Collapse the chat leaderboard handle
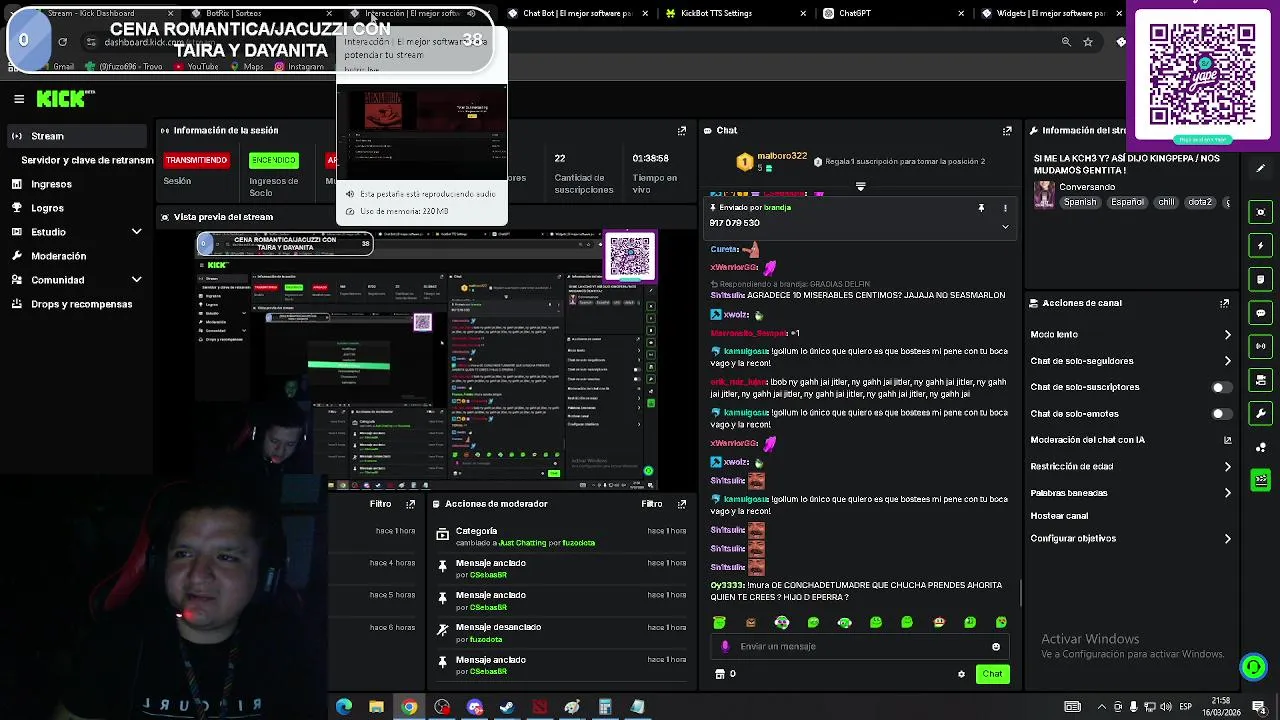The image size is (1280, 720). point(860,186)
